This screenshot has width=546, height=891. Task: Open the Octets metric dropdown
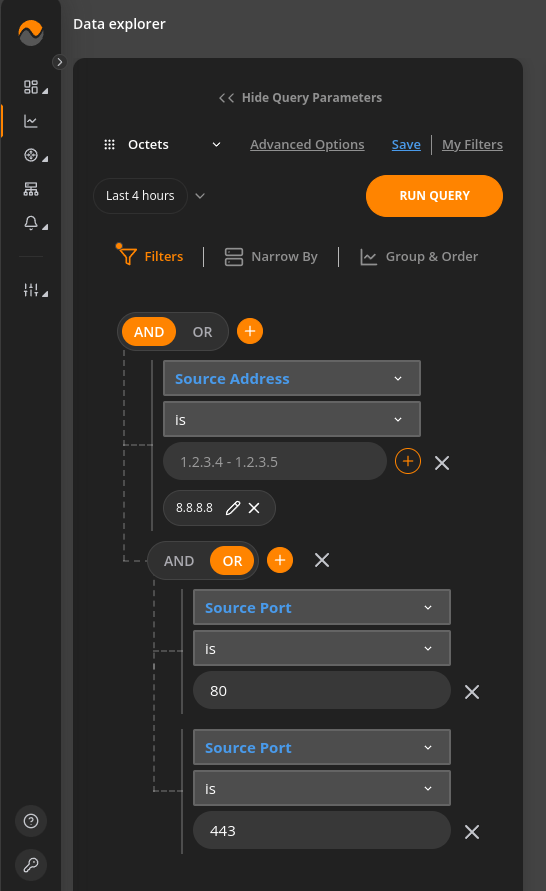pos(162,145)
